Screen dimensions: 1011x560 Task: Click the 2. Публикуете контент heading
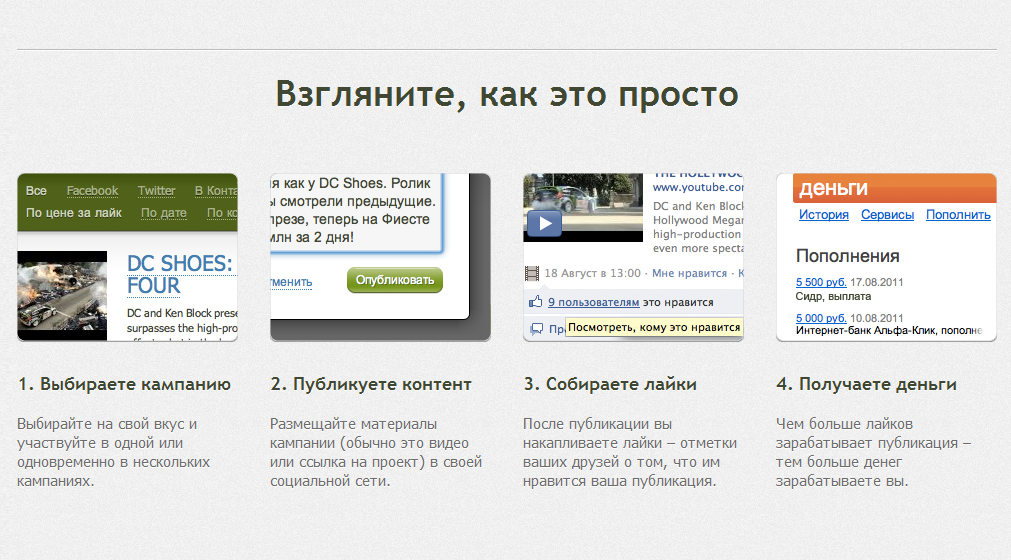click(371, 384)
